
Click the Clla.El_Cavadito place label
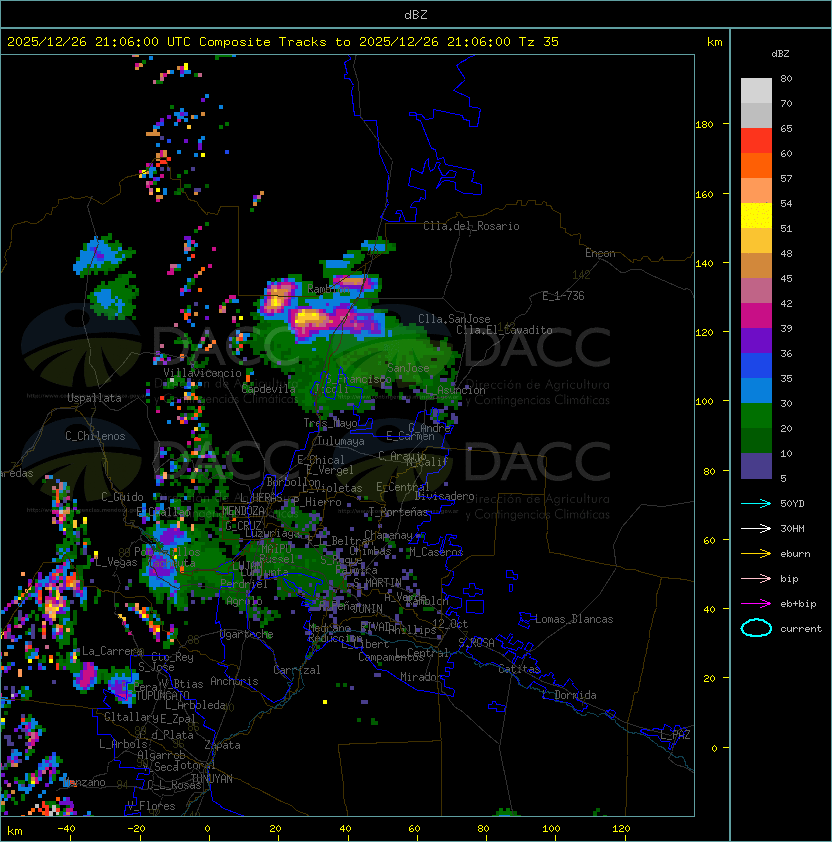(504, 330)
